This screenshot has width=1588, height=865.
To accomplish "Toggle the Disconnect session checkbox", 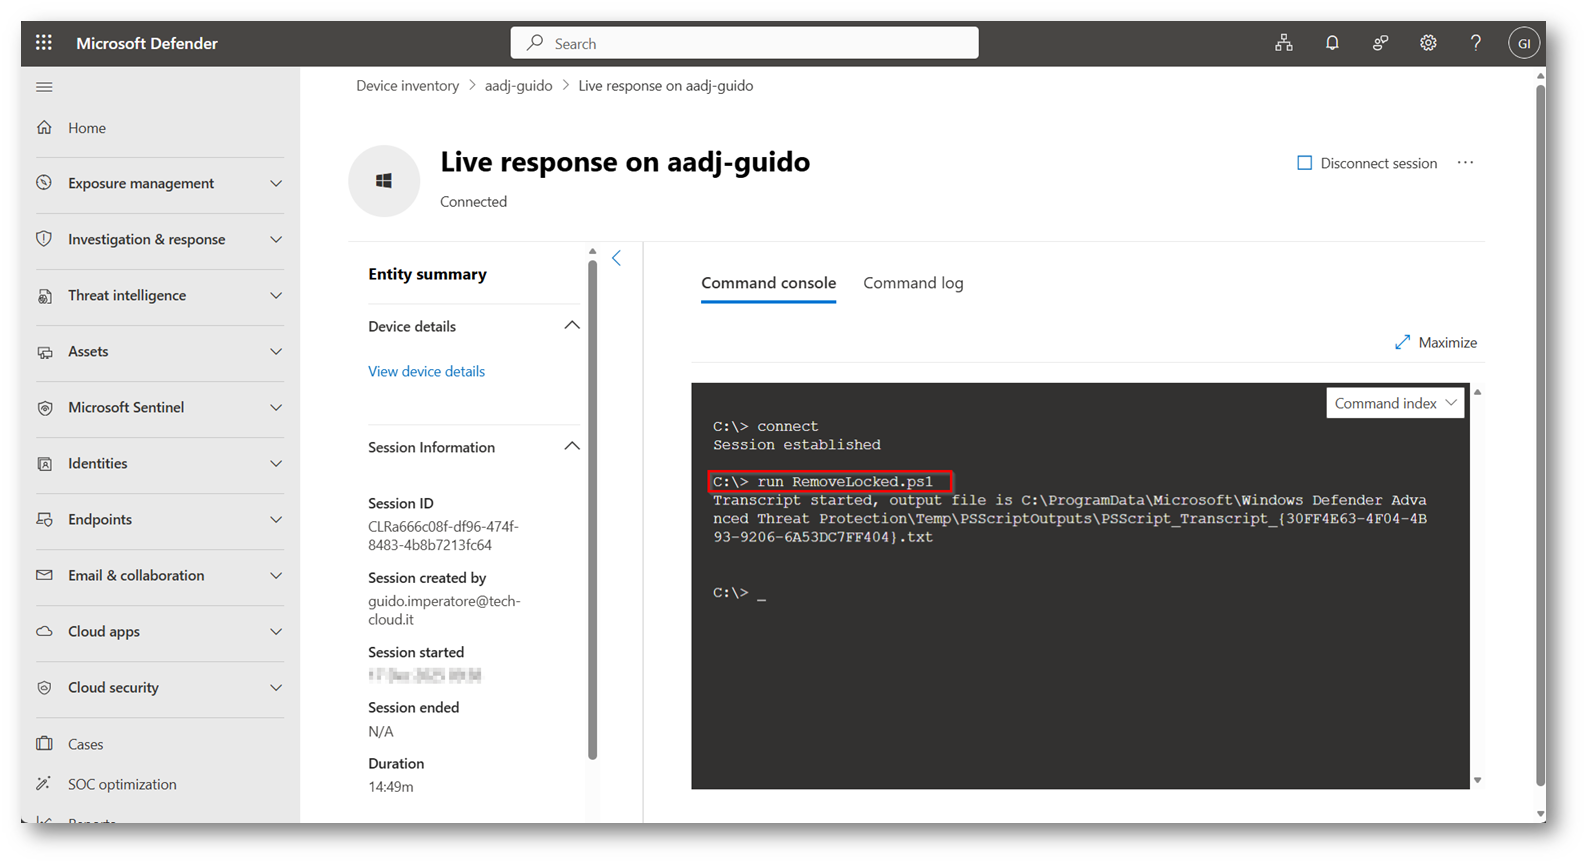I will [x=1304, y=163].
